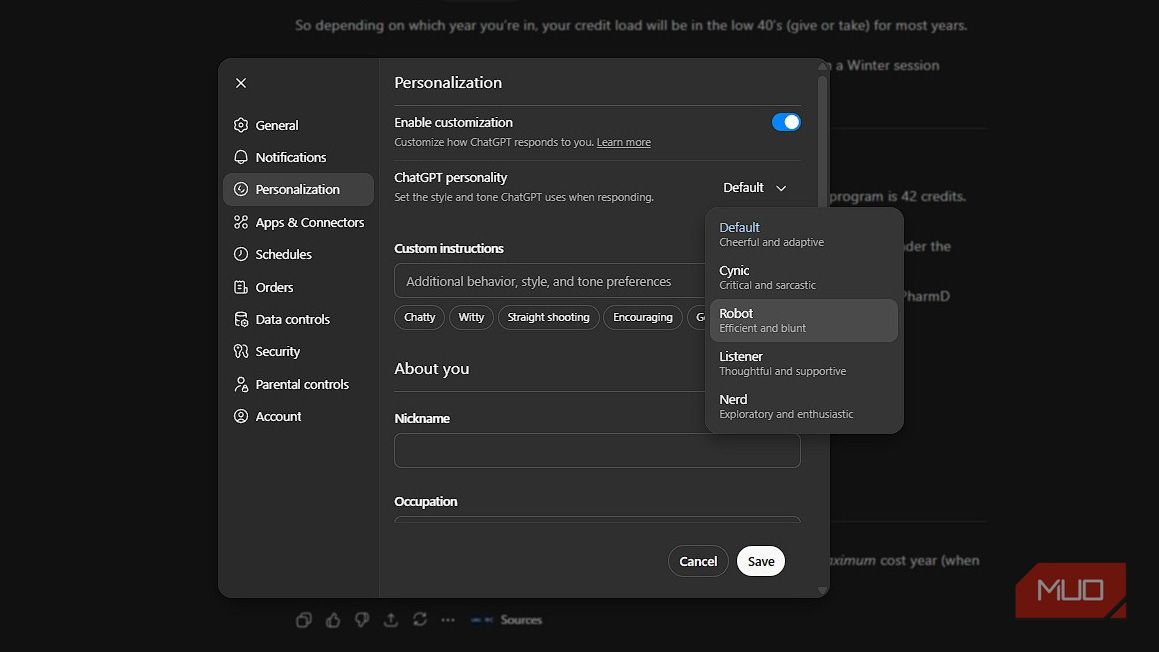The image size is (1159, 652).
Task: Click the General gear icon
Action: 241,125
